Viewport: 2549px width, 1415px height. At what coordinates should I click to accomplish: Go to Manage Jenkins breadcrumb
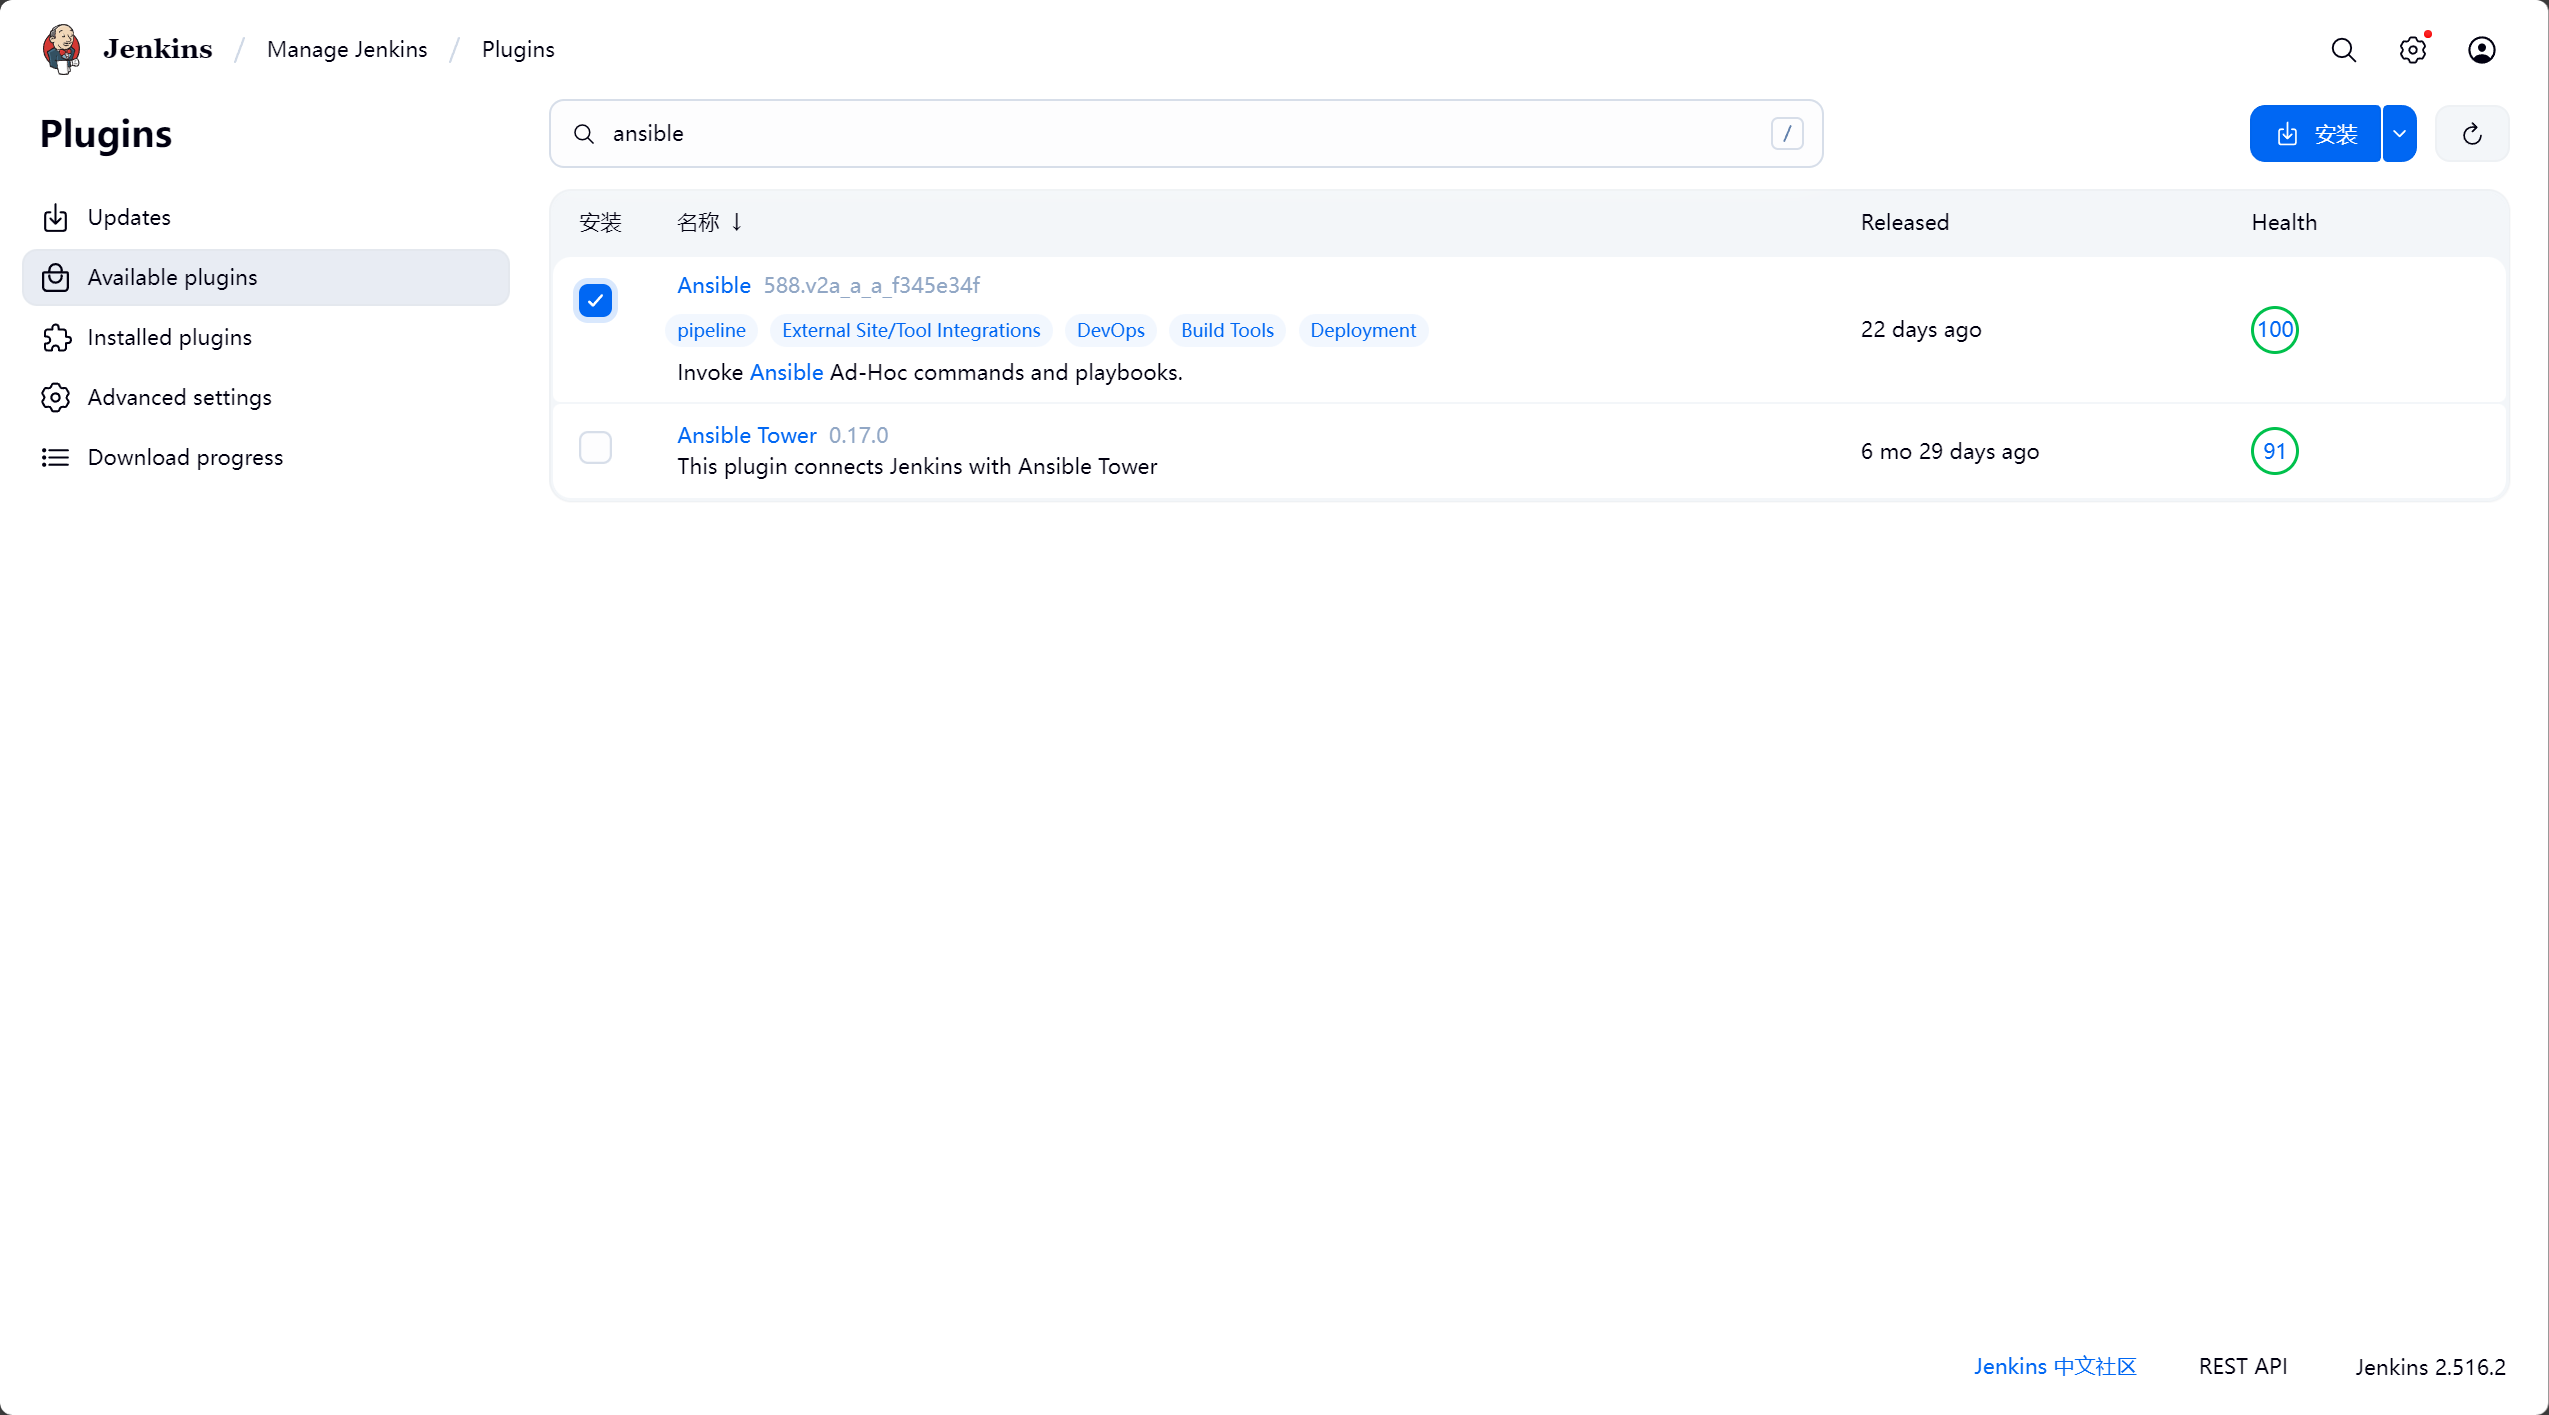click(347, 49)
